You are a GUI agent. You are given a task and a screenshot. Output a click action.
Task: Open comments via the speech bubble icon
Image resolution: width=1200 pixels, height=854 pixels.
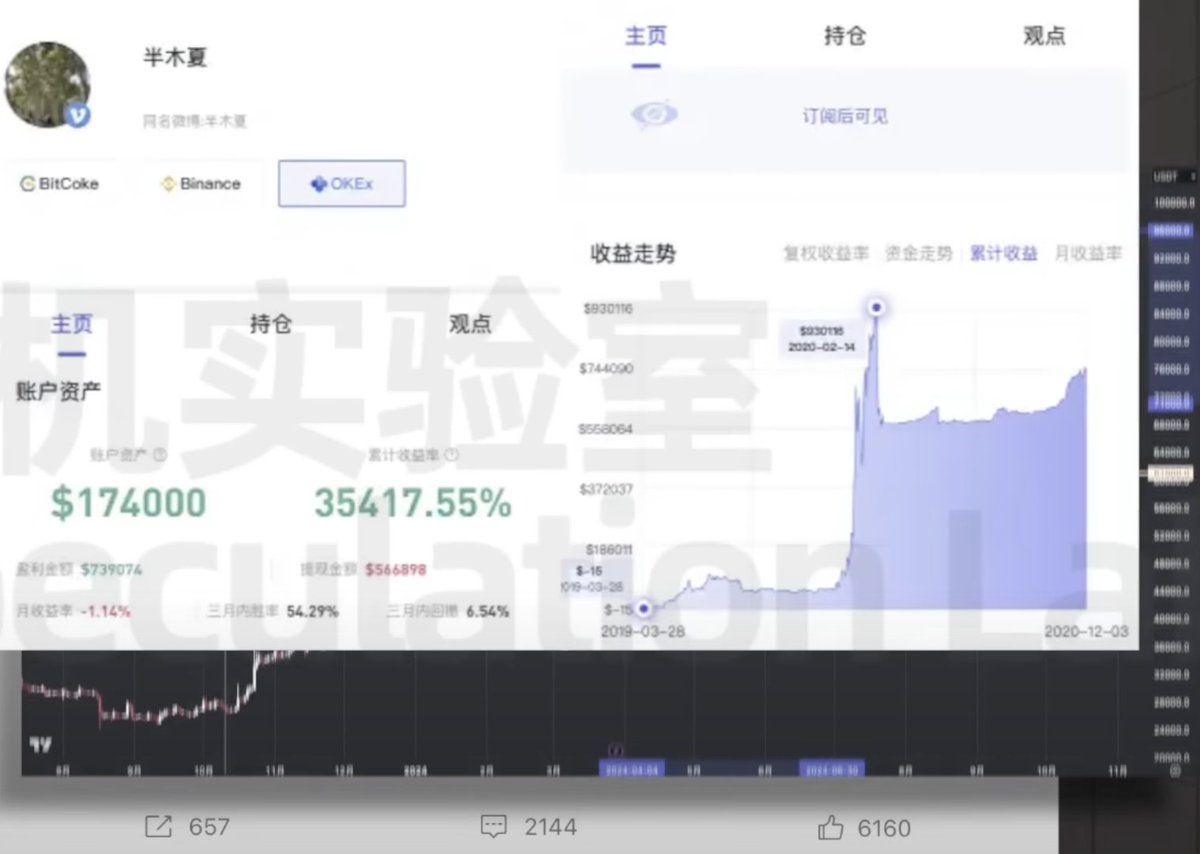click(492, 827)
